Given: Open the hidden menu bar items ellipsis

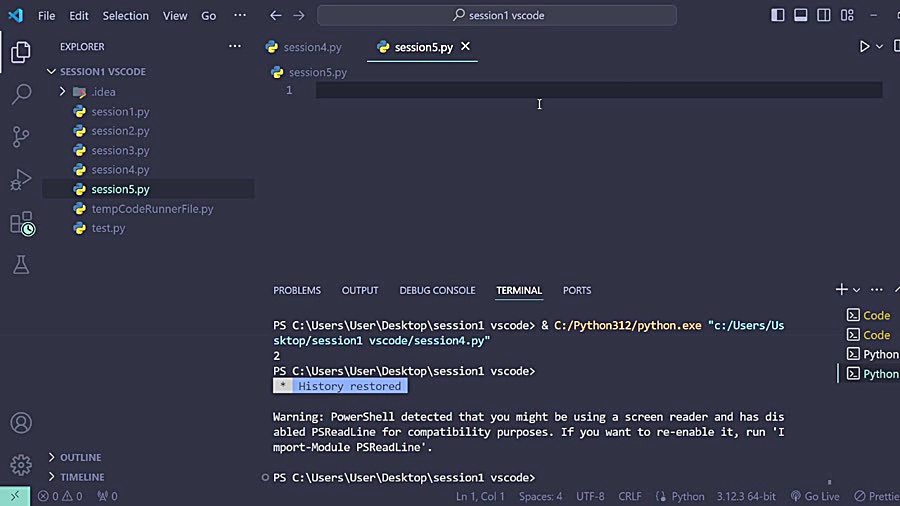Looking at the screenshot, I should pos(240,15).
